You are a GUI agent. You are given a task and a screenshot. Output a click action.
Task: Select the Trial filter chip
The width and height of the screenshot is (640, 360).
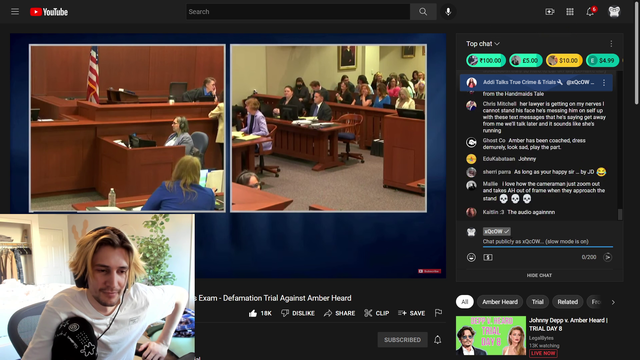click(538, 302)
